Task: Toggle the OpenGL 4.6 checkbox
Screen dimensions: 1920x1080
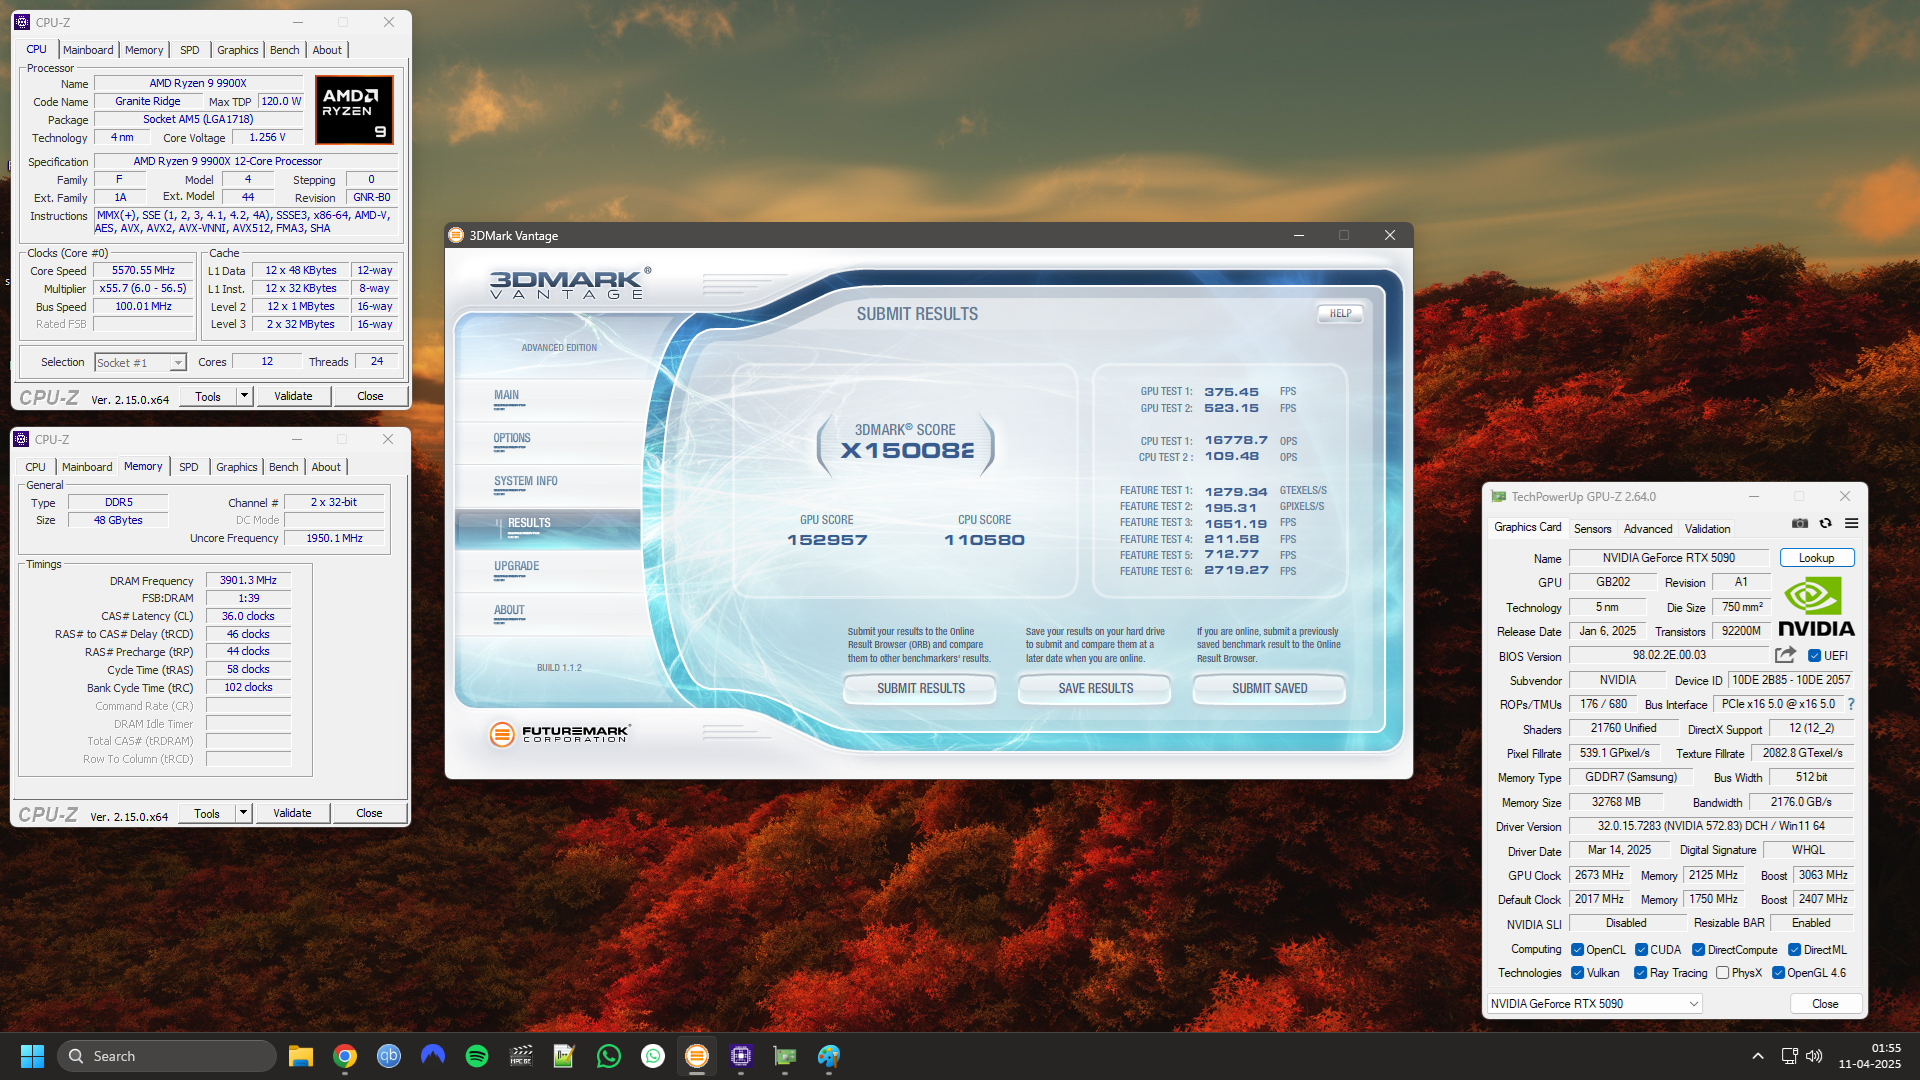Action: 1778,973
